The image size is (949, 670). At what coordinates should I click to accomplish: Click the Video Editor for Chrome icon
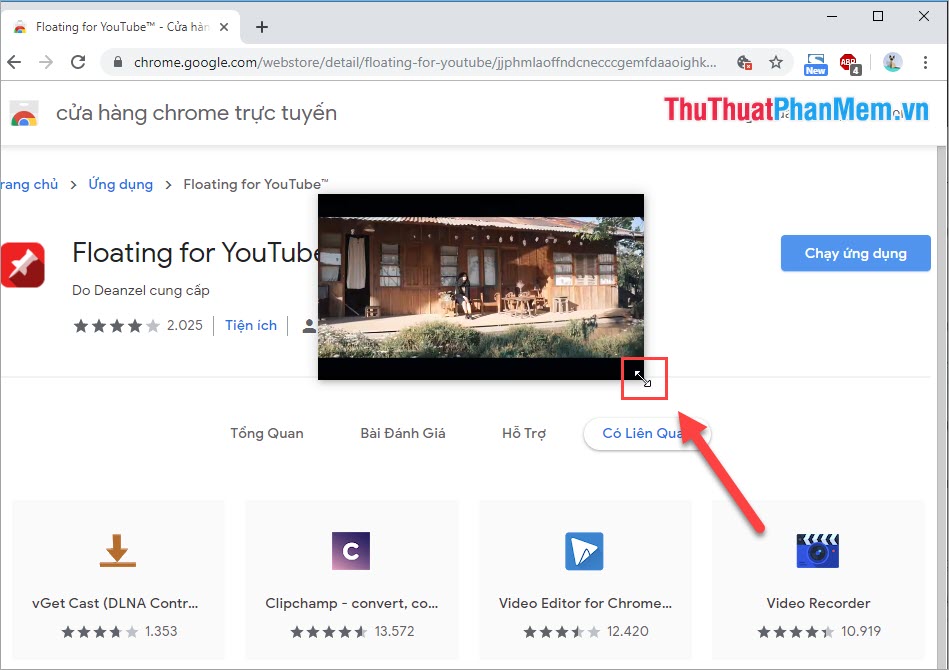(x=584, y=550)
